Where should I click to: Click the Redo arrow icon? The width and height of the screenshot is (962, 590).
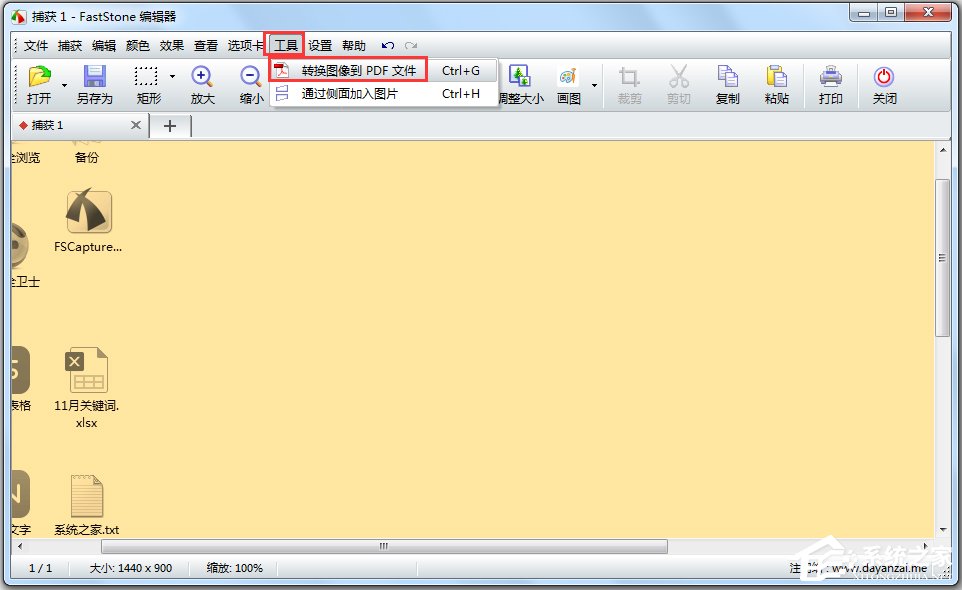pos(411,45)
